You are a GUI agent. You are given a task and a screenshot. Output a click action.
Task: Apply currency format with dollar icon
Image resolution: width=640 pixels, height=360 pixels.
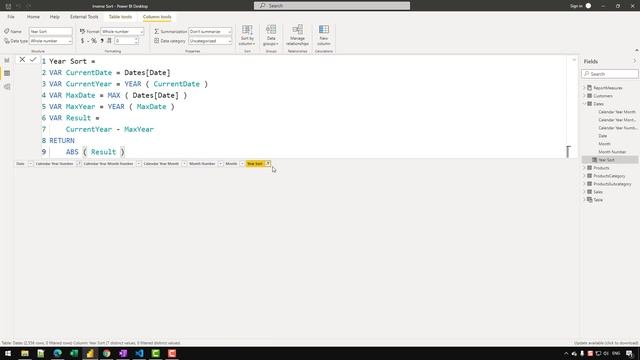tap(82, 41)
